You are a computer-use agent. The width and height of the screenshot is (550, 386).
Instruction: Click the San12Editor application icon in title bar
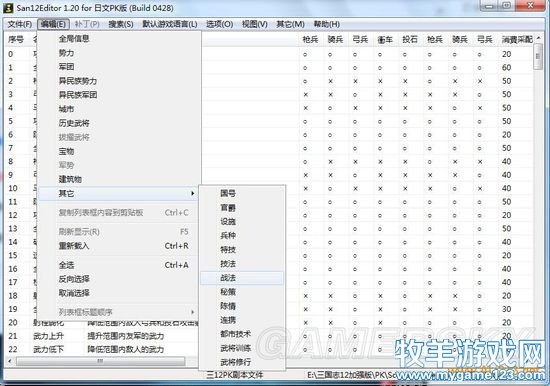pos(8,8)
